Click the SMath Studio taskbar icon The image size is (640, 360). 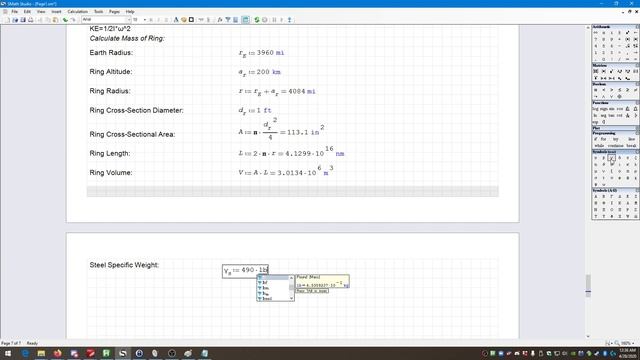122,353
